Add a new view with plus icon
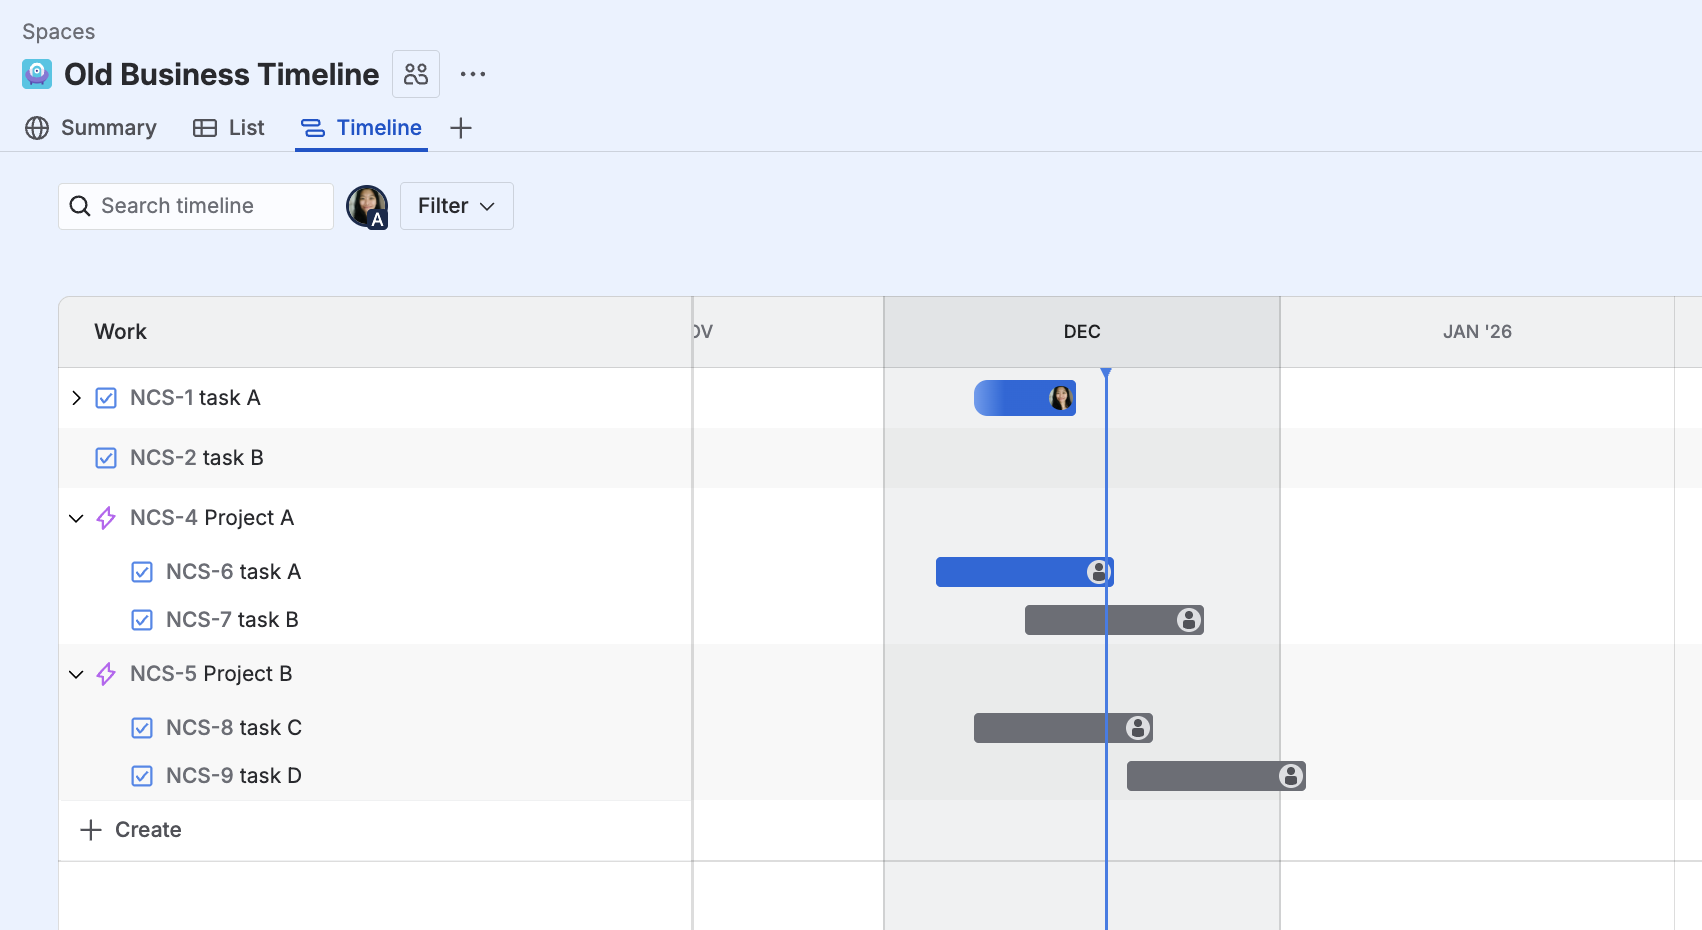 coord(461,128)
